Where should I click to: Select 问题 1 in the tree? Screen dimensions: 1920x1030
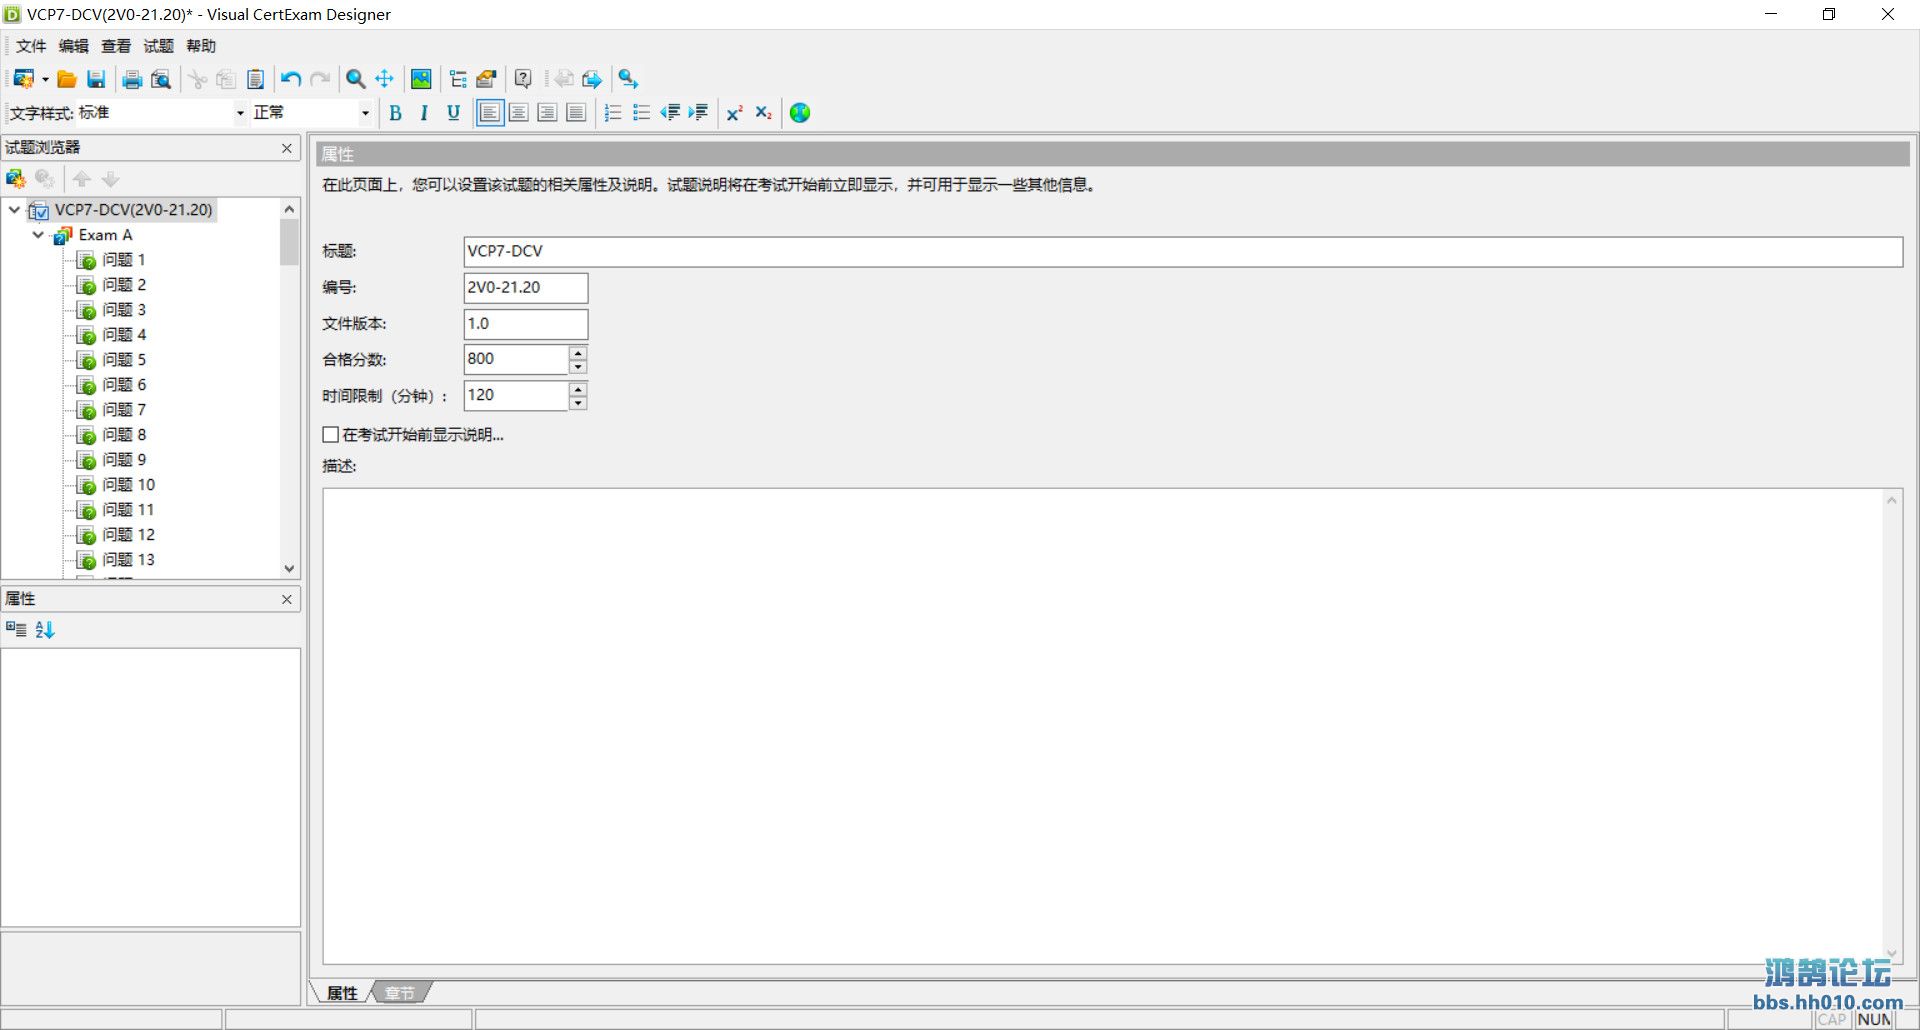(x=123, y=260)
